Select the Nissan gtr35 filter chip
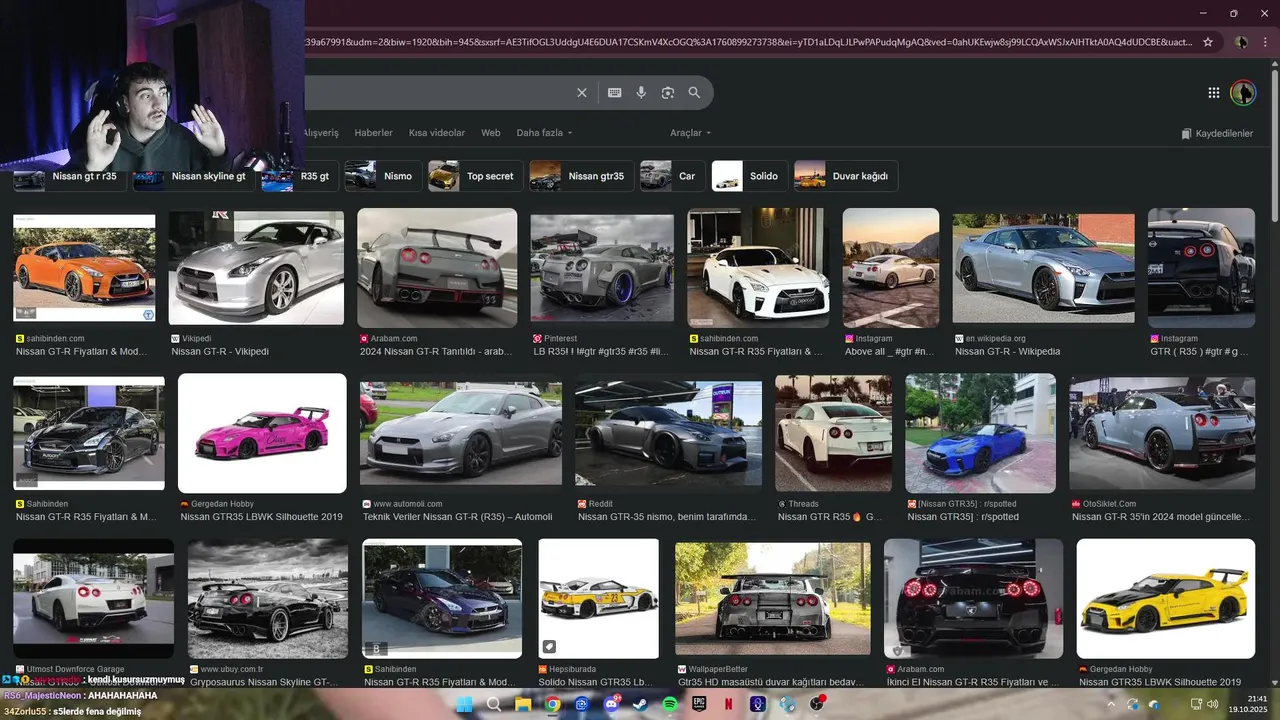Screen dimensions: 1280x720 click(581, 176)
